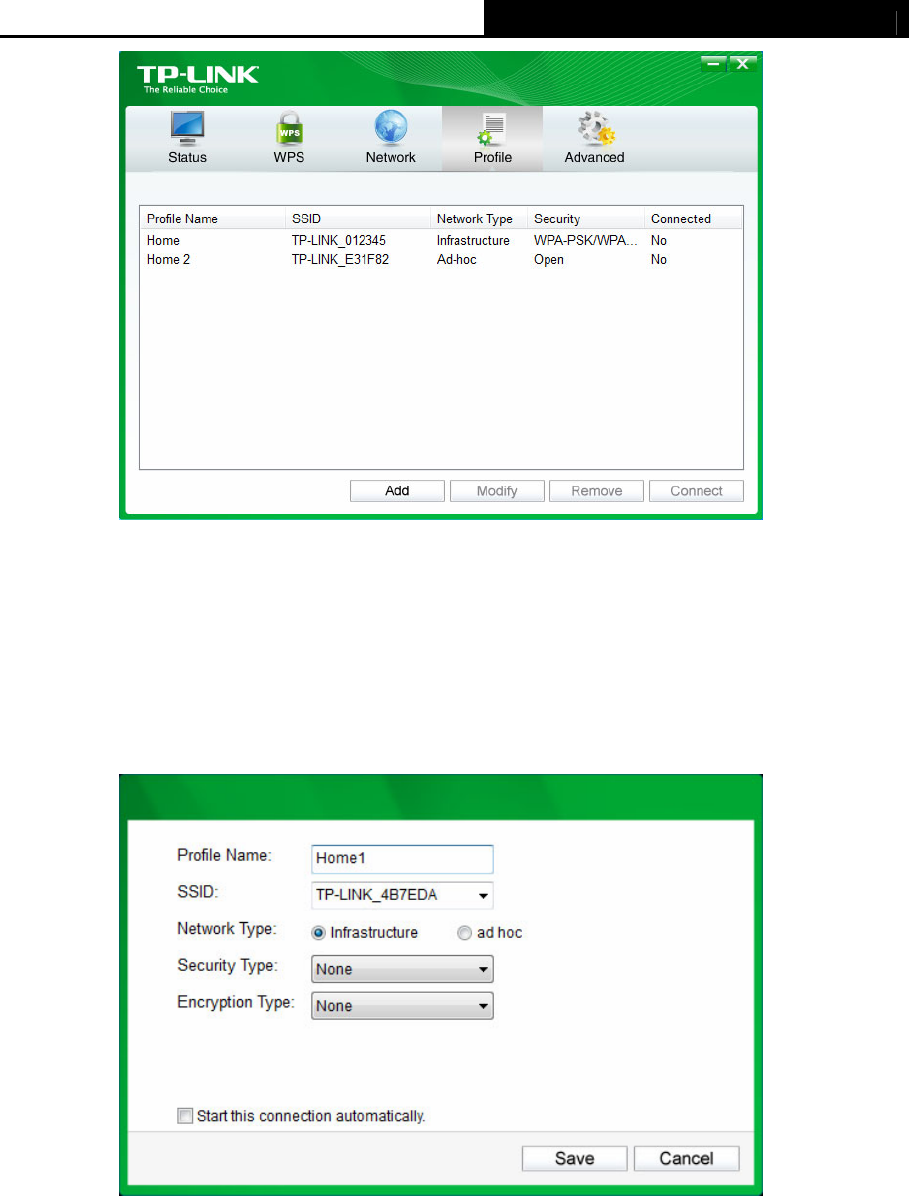Select the ad hoc radio button

(x=464, y=933)
